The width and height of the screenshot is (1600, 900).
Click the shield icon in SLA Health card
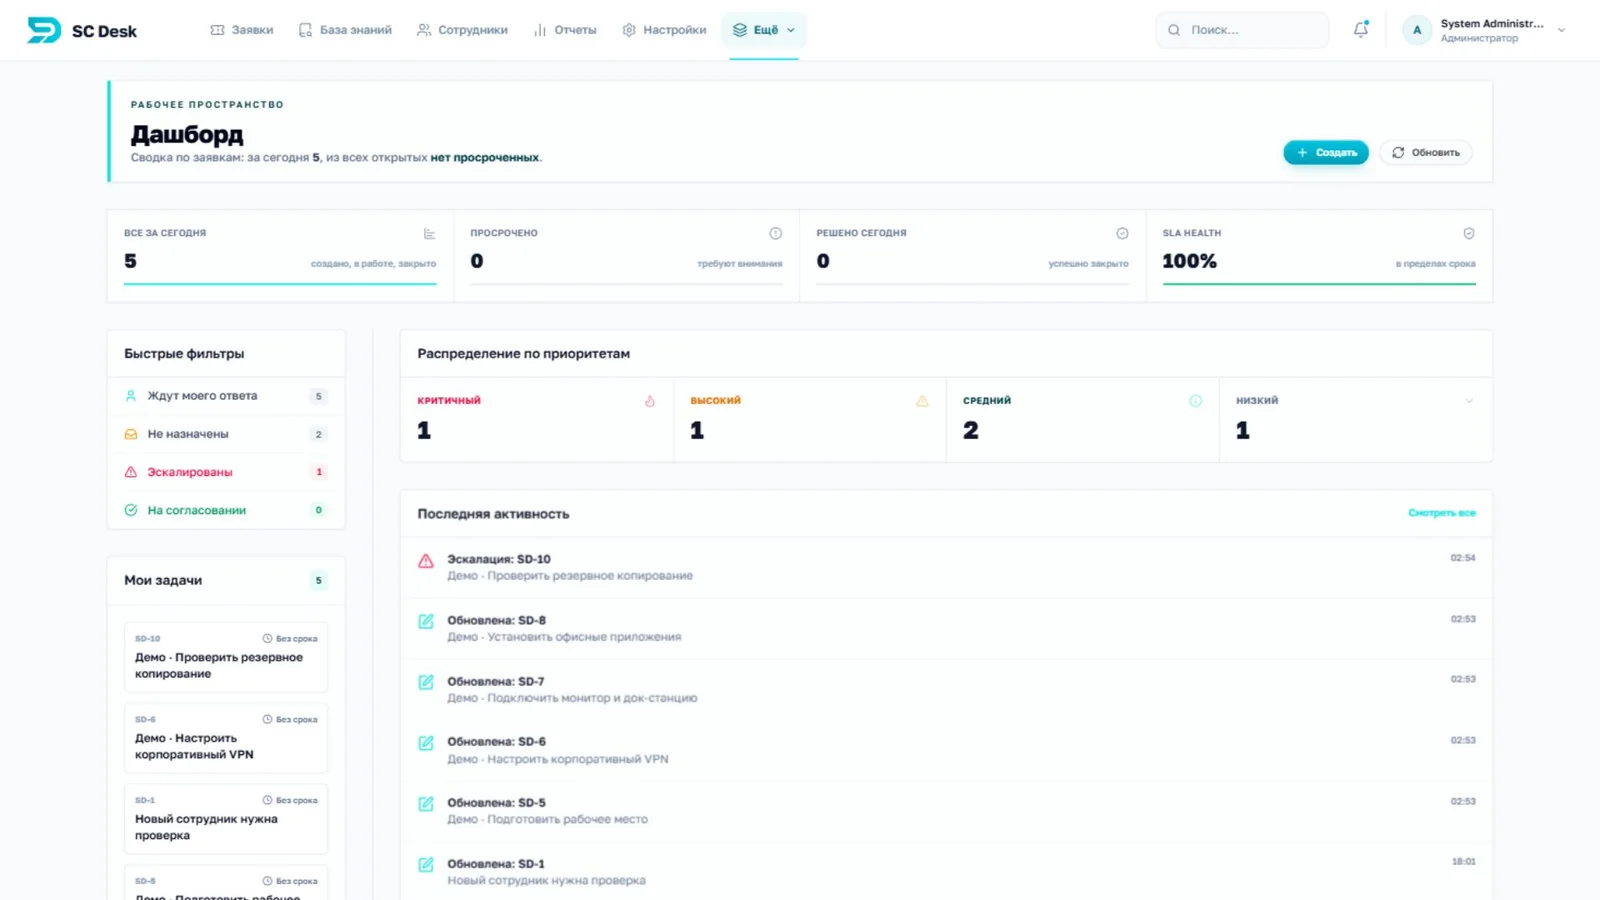[x=1468, y=234]
